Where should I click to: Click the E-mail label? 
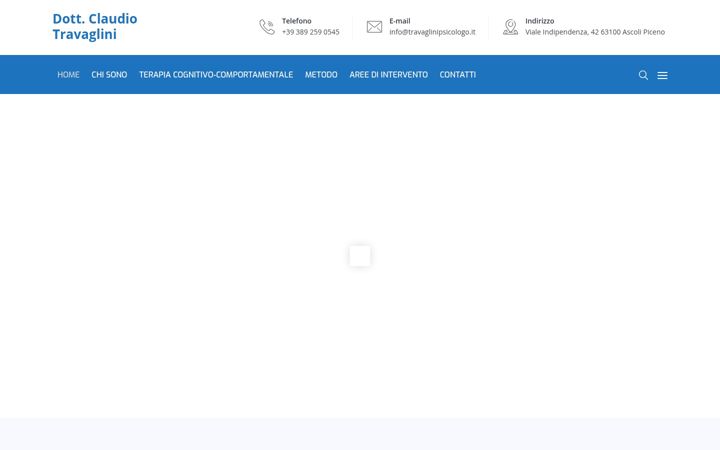(x=400, y=21)
